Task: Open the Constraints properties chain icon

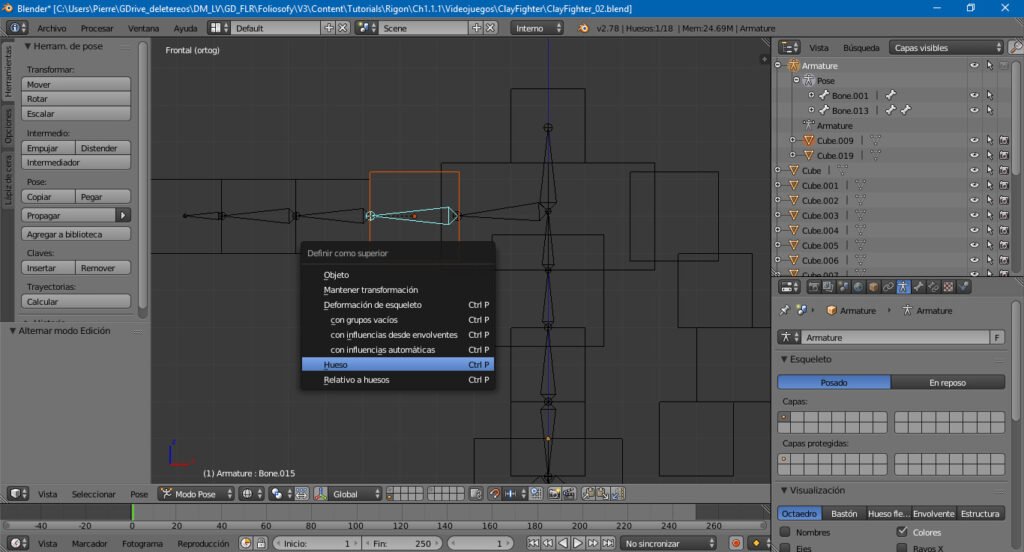Action: pos(888,287)
